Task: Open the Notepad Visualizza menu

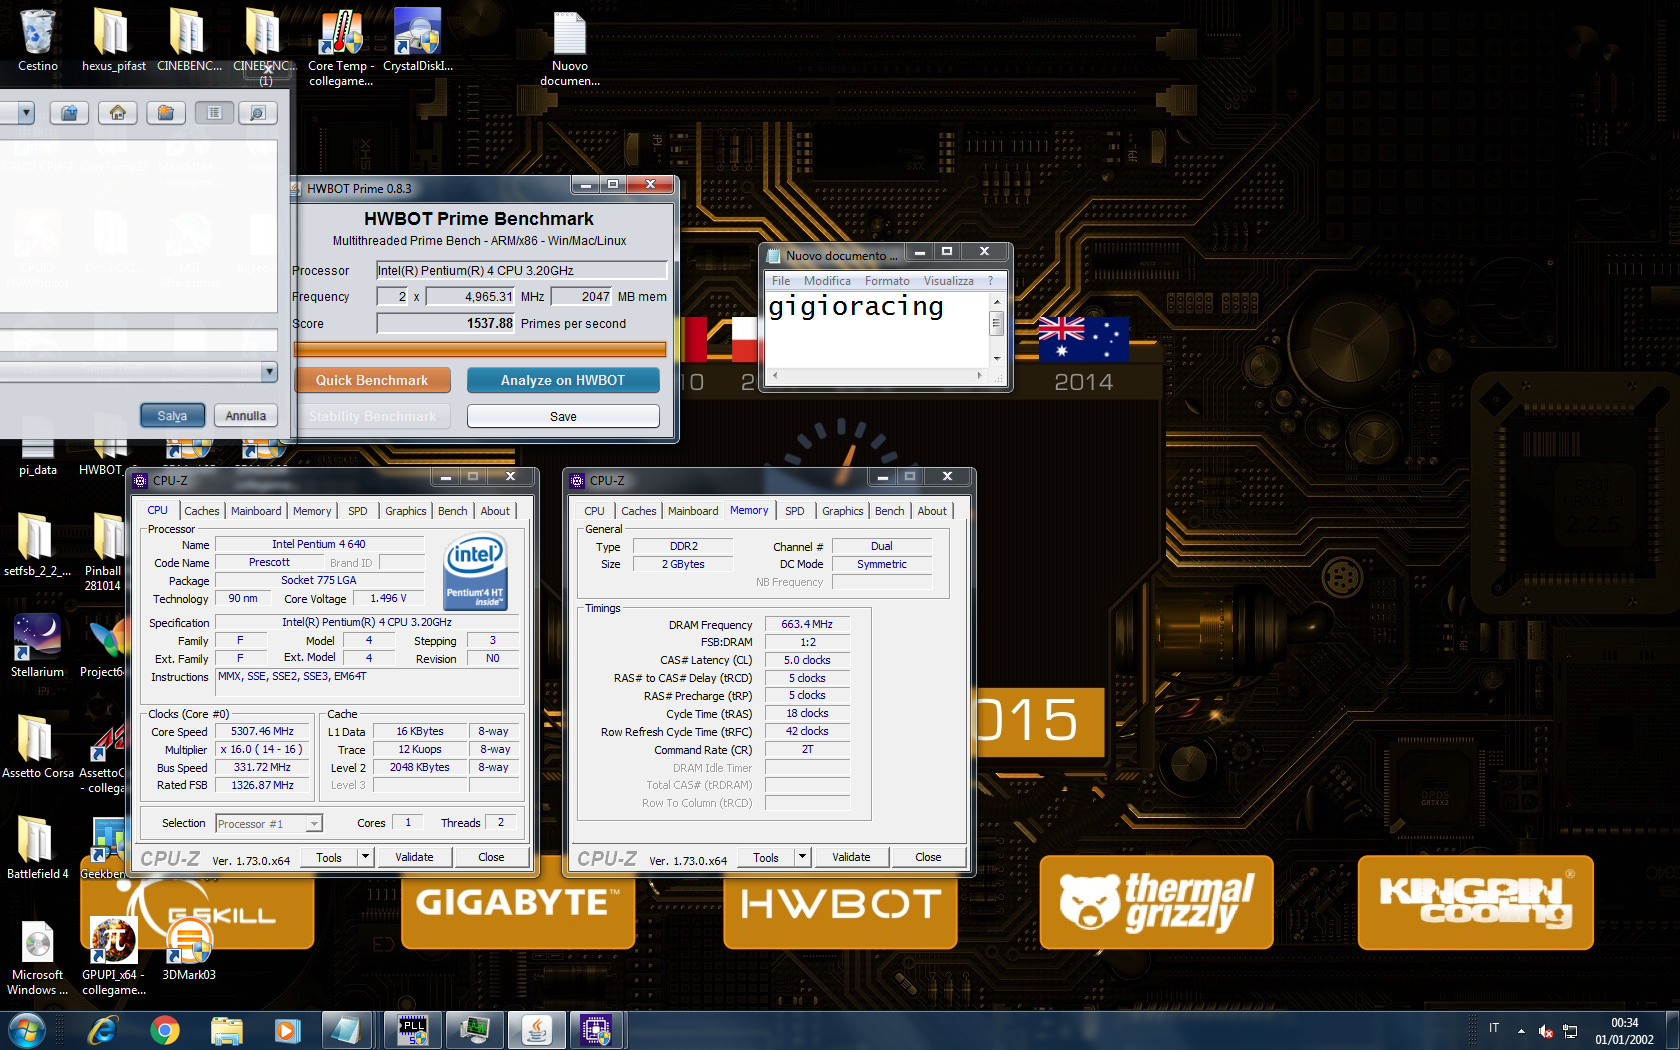Action: click(948, 281)
